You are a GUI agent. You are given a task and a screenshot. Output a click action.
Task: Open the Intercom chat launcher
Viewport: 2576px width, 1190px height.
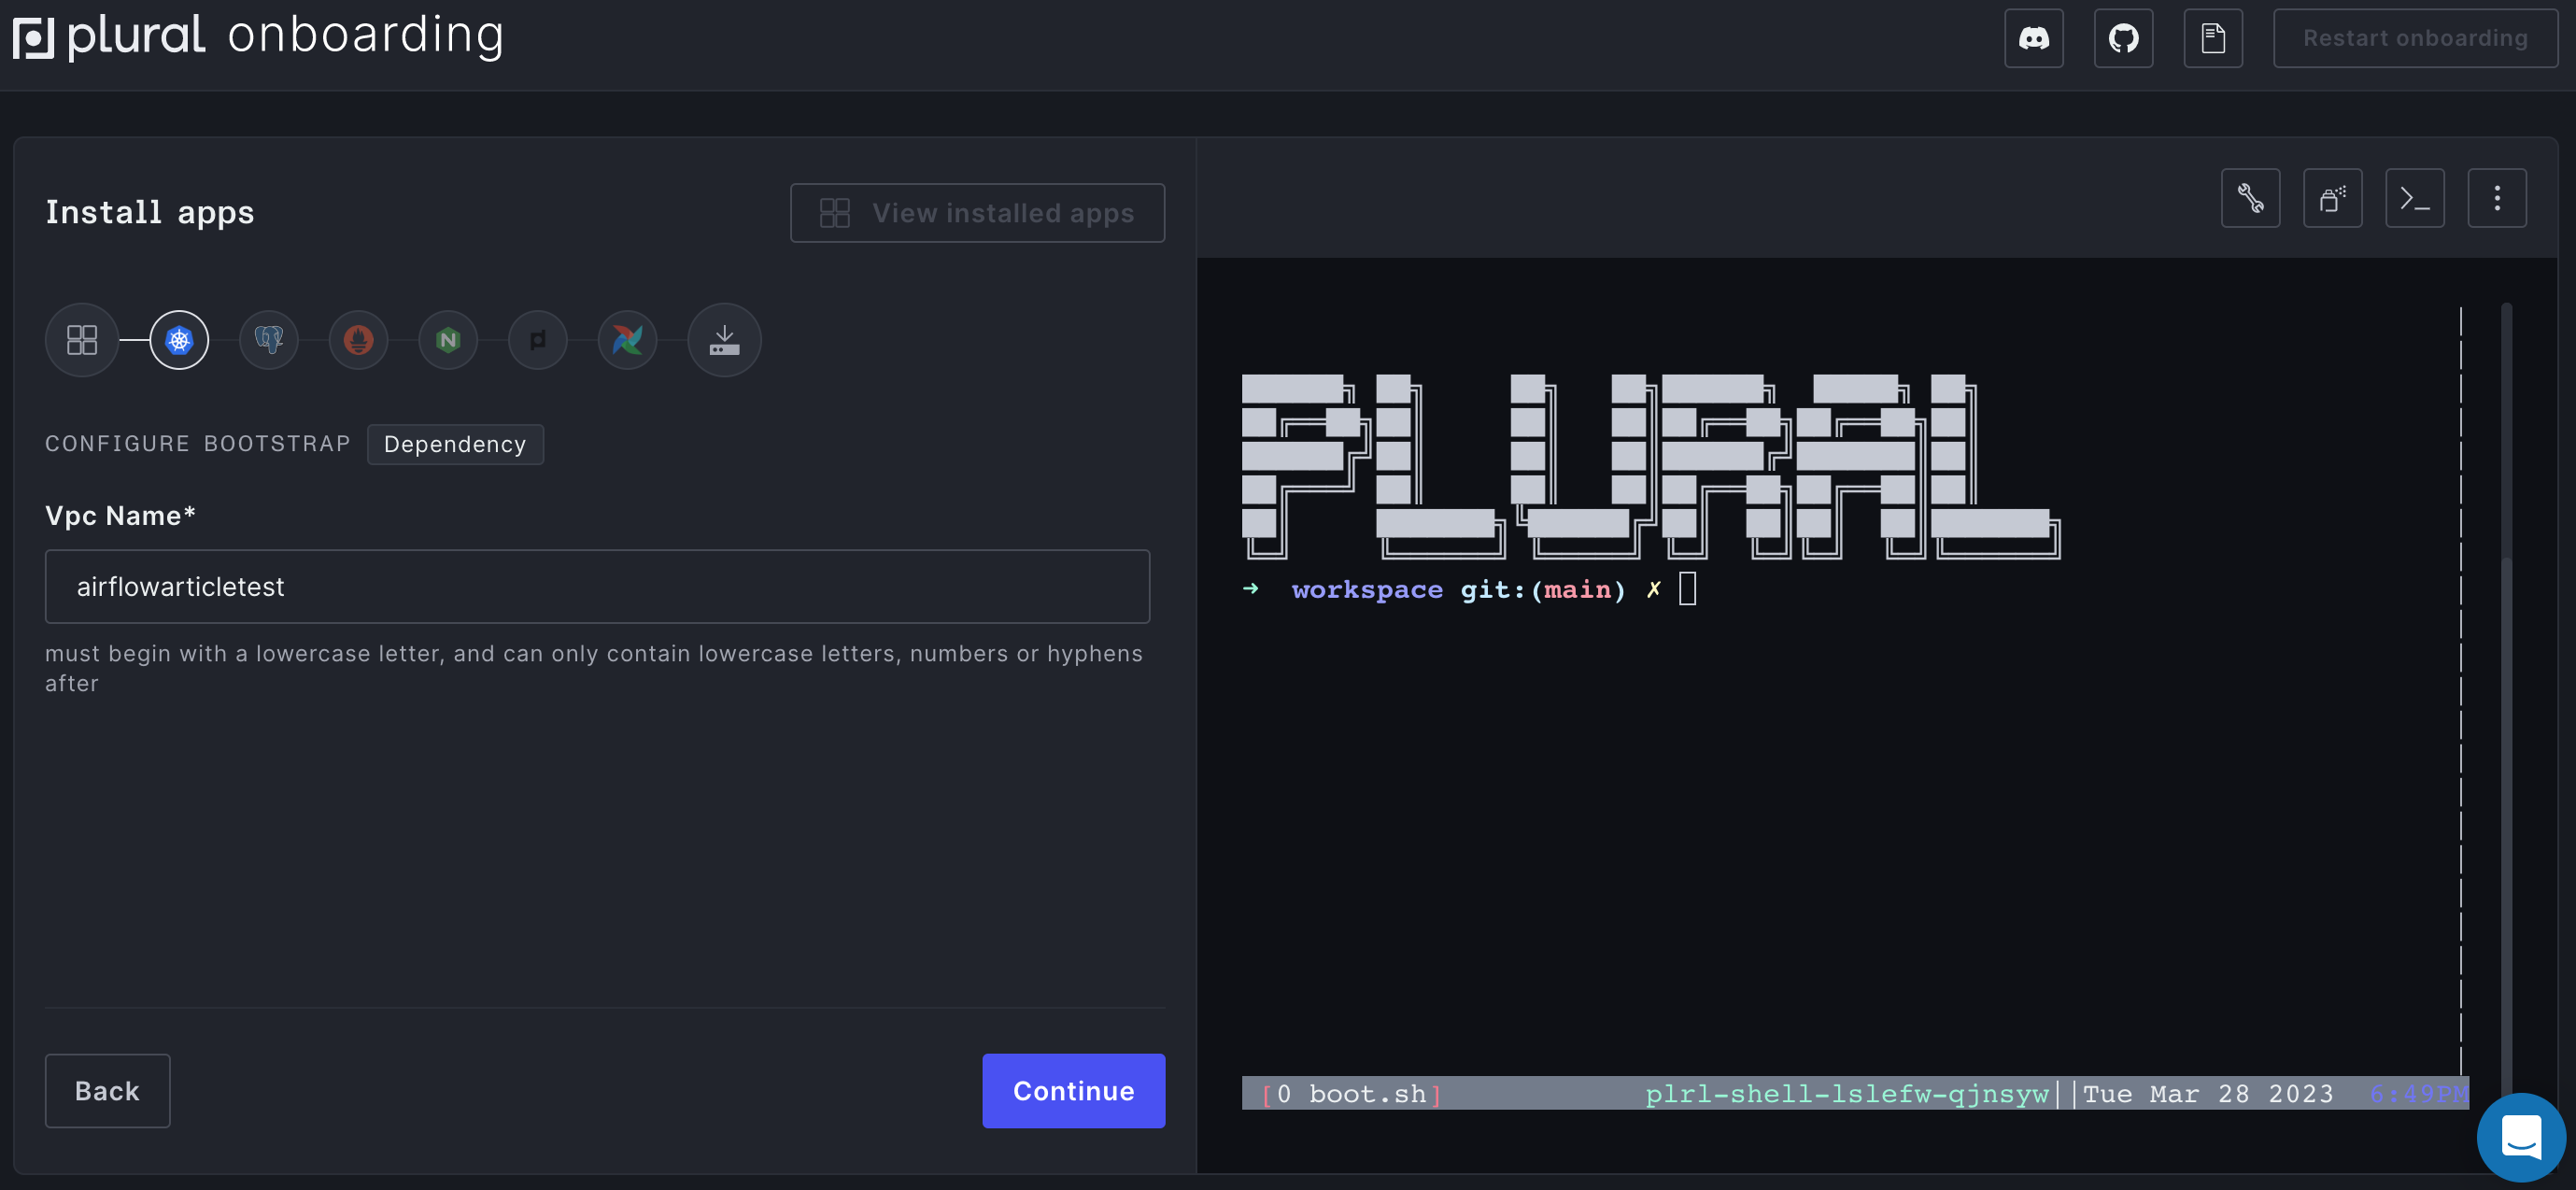pyautogui.click(x=2521, y=1137)
